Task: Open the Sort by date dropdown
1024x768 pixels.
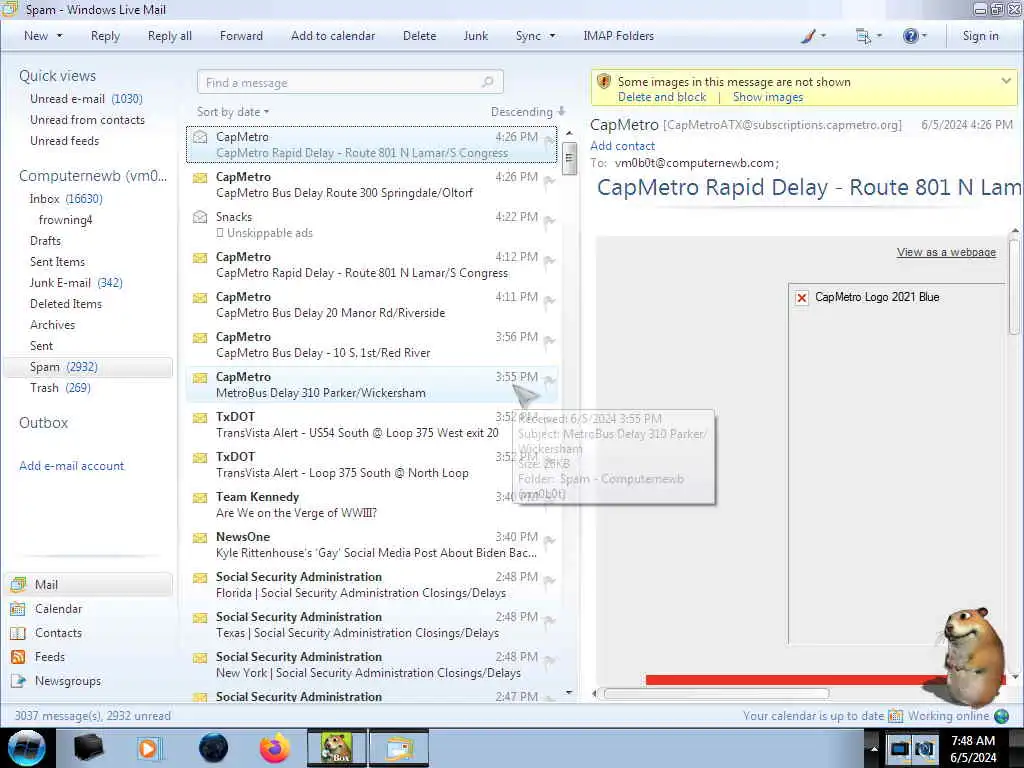Action: pos(233,112)
